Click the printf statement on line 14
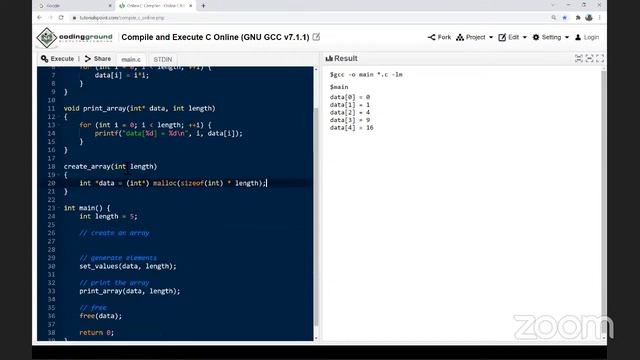 pos(168,133)
